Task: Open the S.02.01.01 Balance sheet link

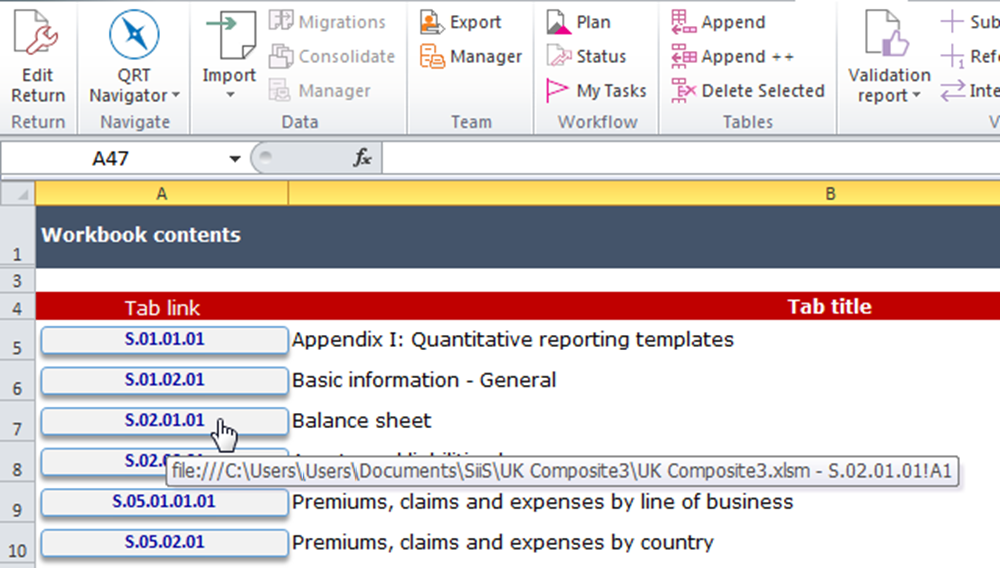Action: click(165, 421)
